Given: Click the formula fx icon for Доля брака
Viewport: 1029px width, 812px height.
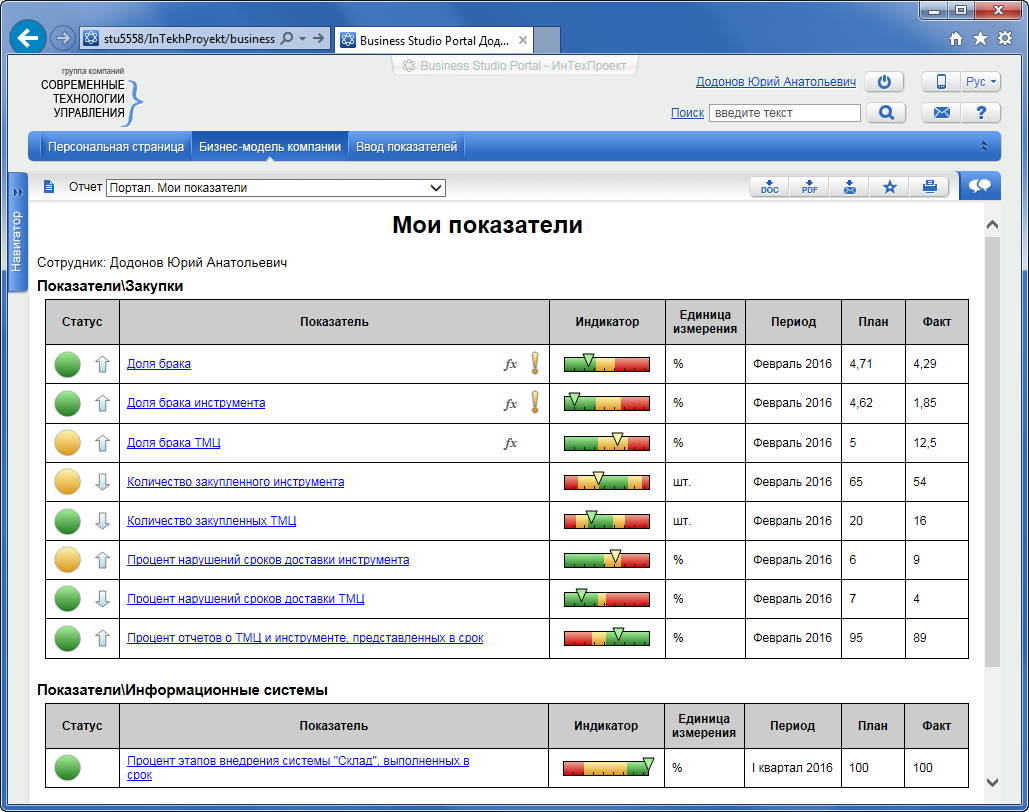Looking at the screenshot, I should pos(510,364).
